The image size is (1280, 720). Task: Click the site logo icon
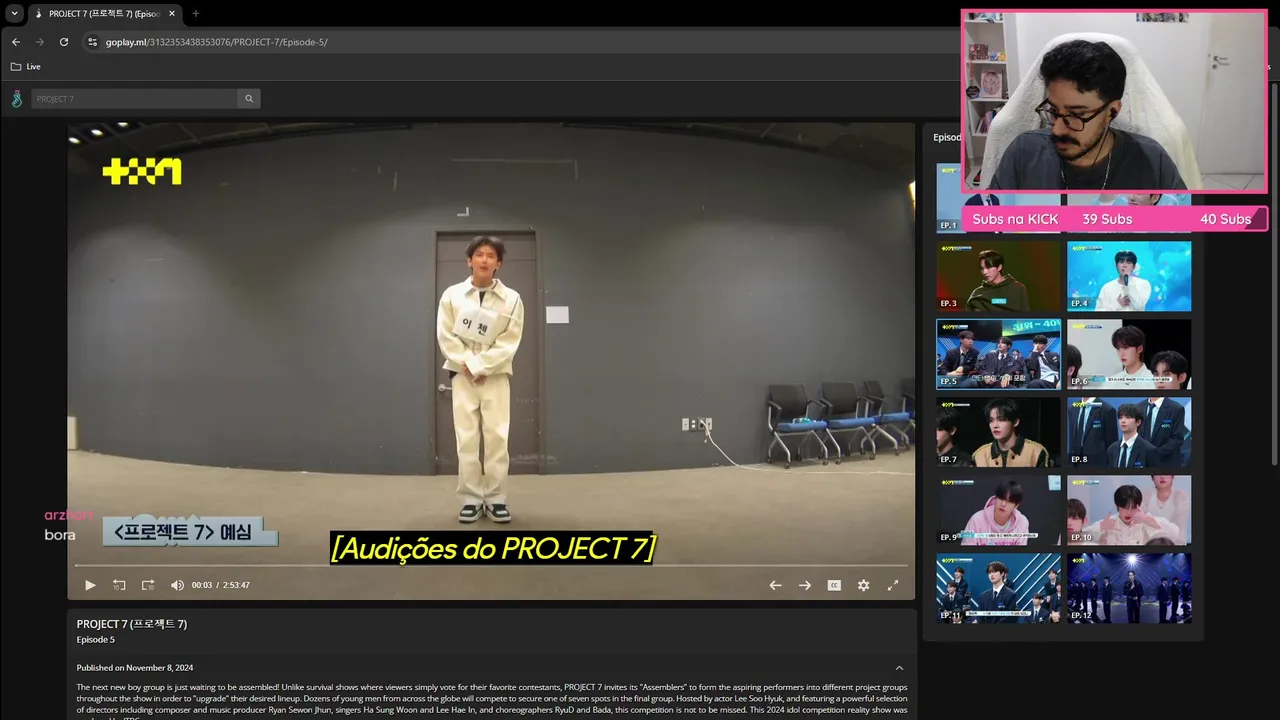point(16,99)
